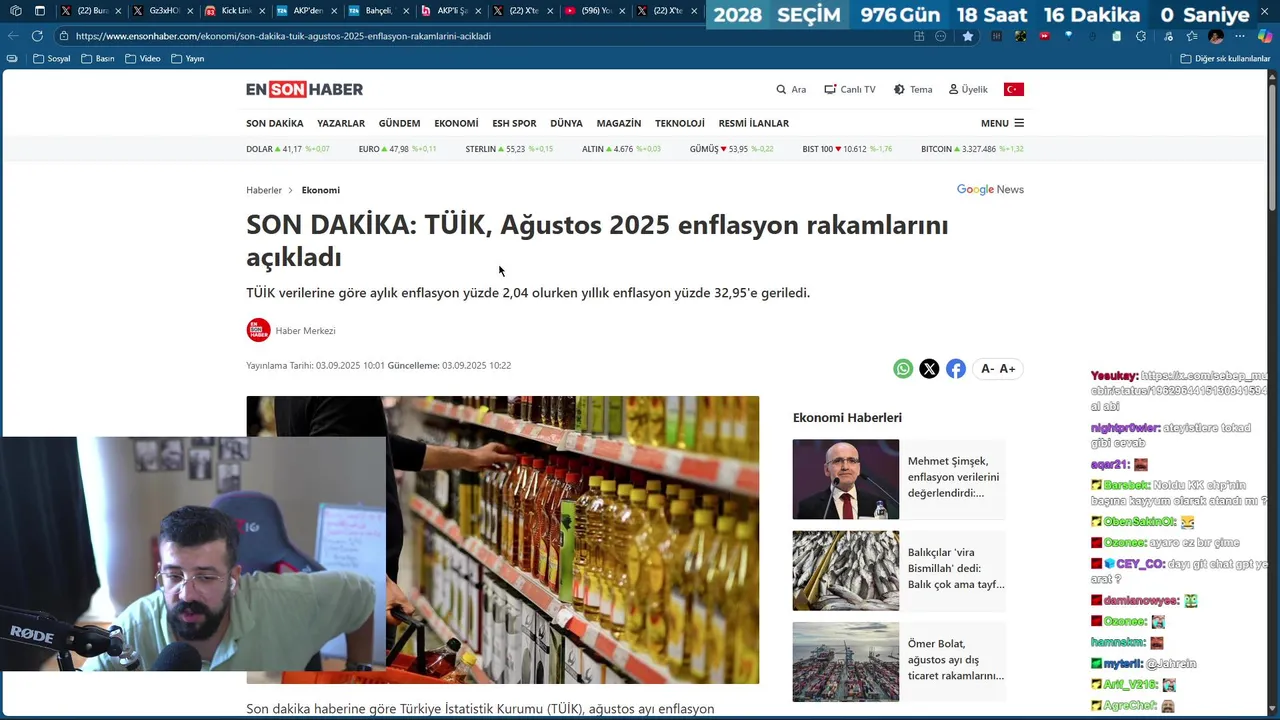Open the search (Ara) magnifier icon
The image size is (1280, 720).
[x=781, y=89]
